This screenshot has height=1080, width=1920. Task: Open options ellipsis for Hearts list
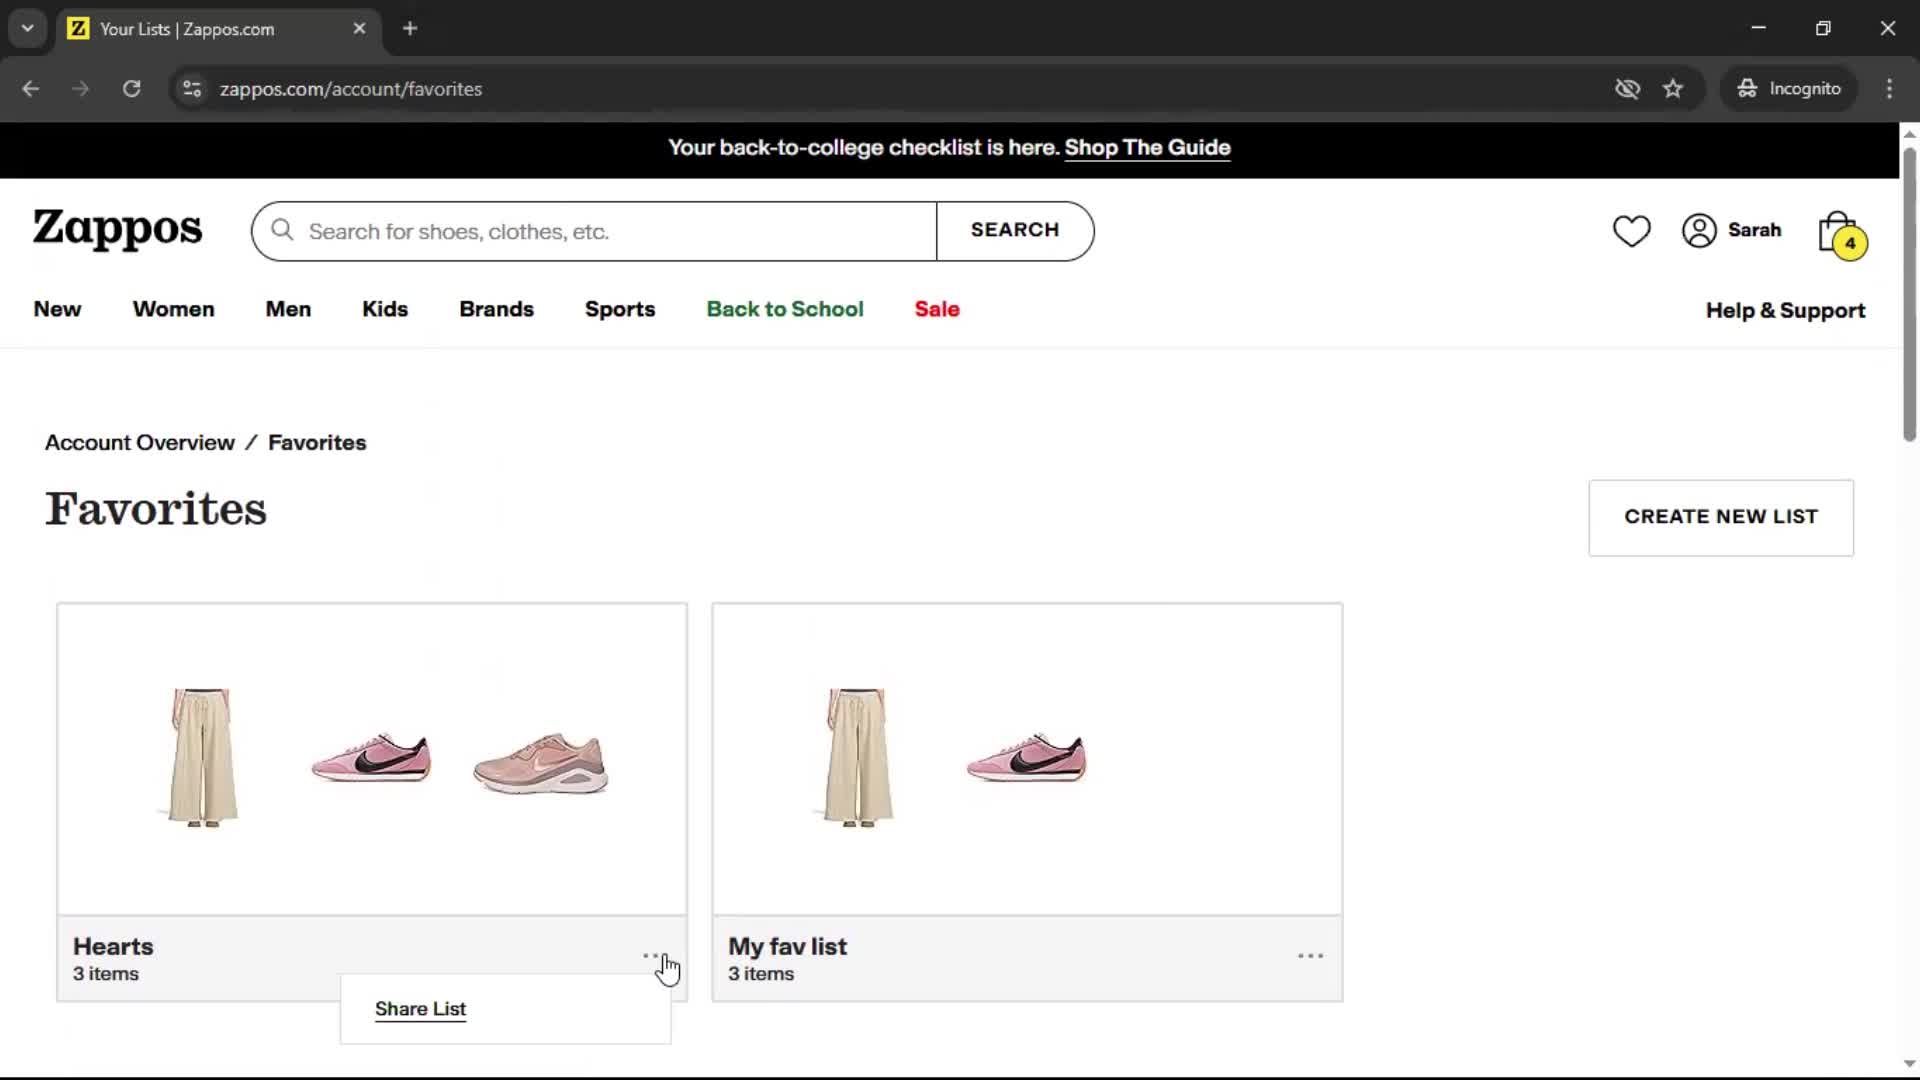click(x=654, y=957)
